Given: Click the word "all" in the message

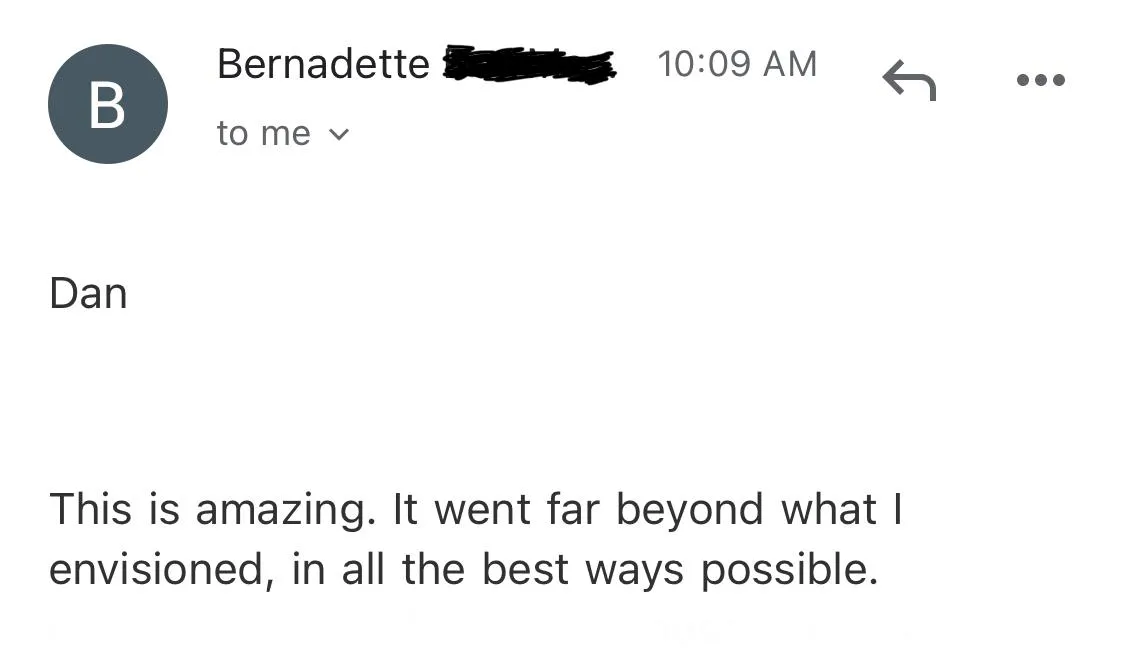Looking at the screenshot, I should (364, 570).
